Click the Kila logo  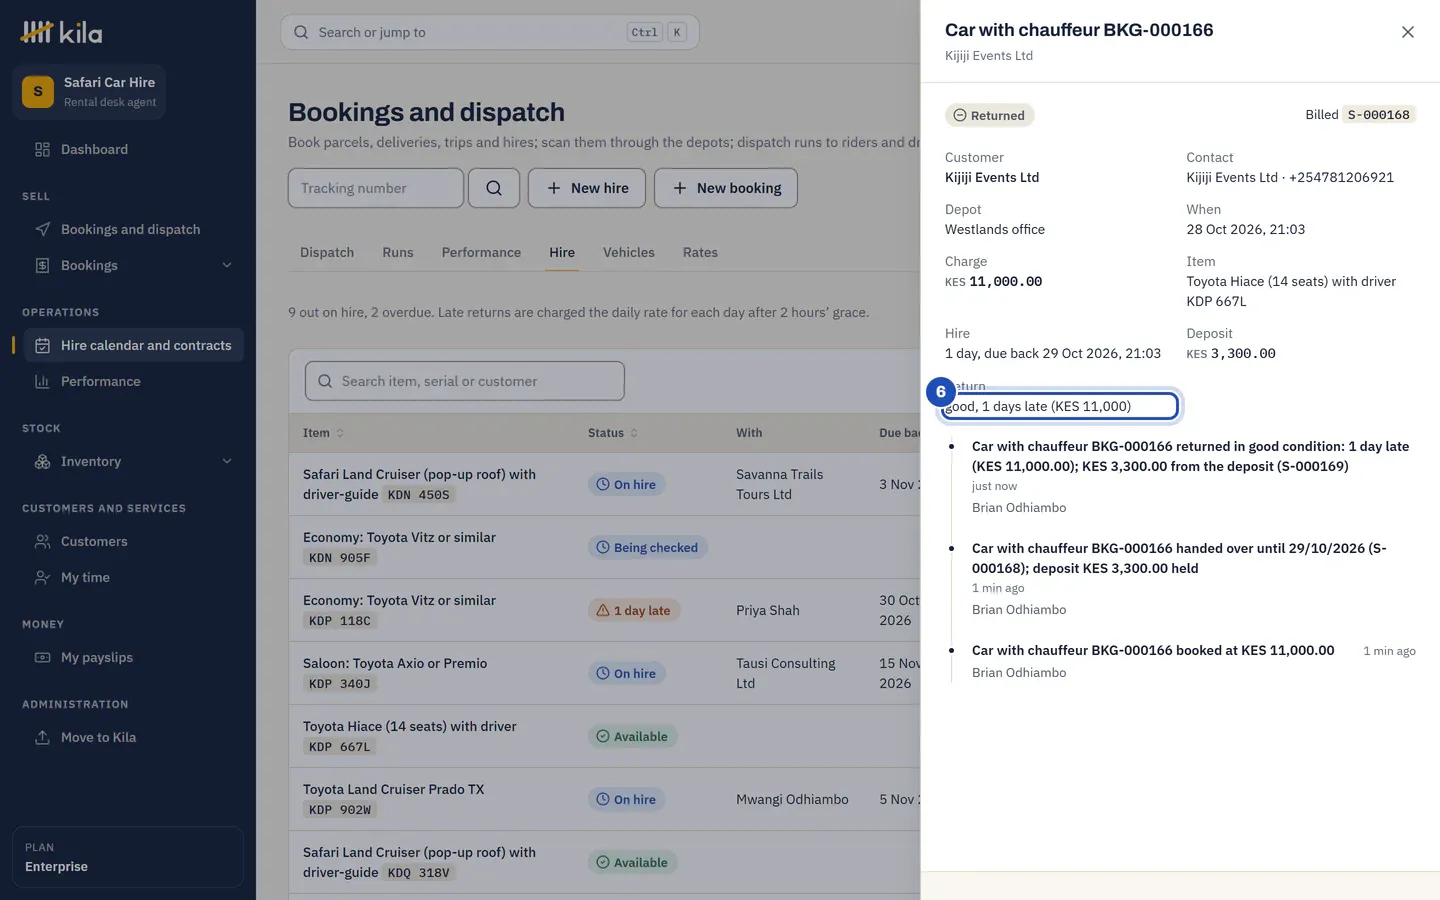point(62,32)
